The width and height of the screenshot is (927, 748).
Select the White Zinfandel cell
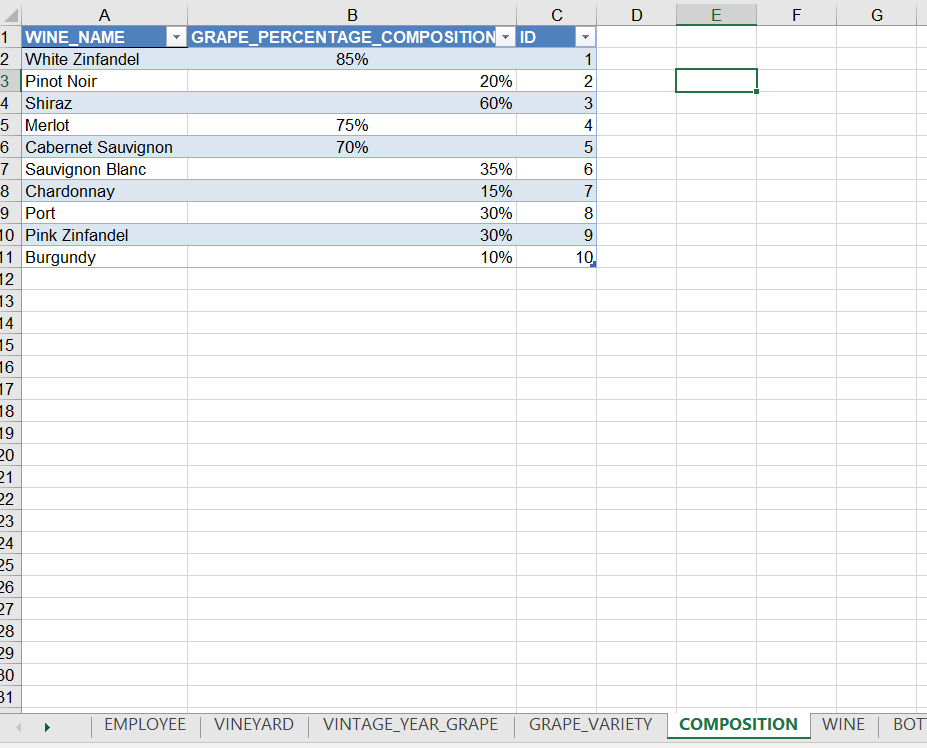coord(104,58)
